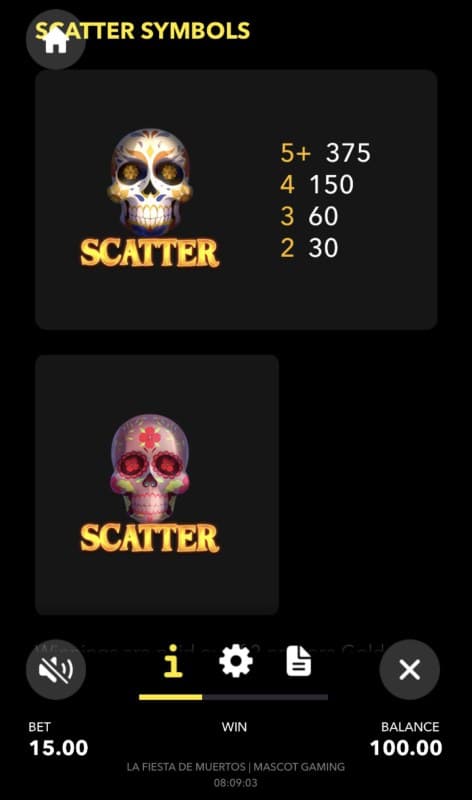This screenshot has height=800, width=472.
Task: Open the settings gear tab
Action: click(235, 661)
